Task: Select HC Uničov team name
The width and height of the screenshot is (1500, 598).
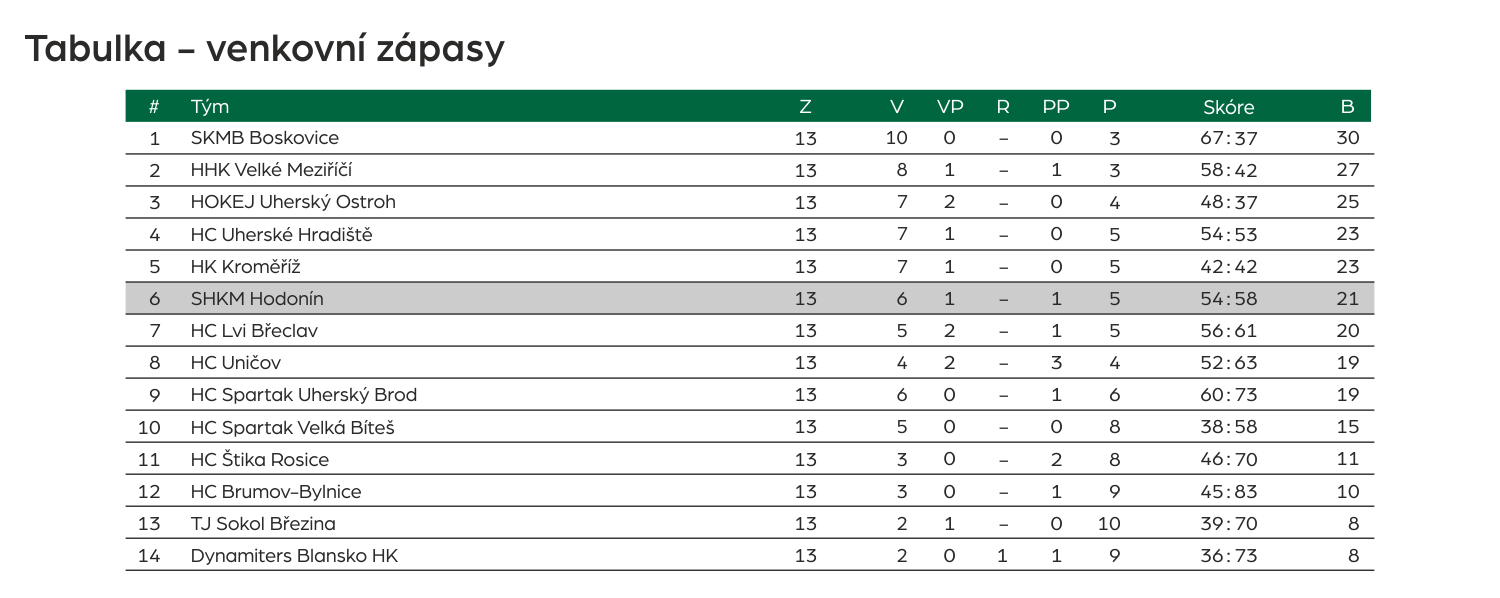Action: coord(236,362)
